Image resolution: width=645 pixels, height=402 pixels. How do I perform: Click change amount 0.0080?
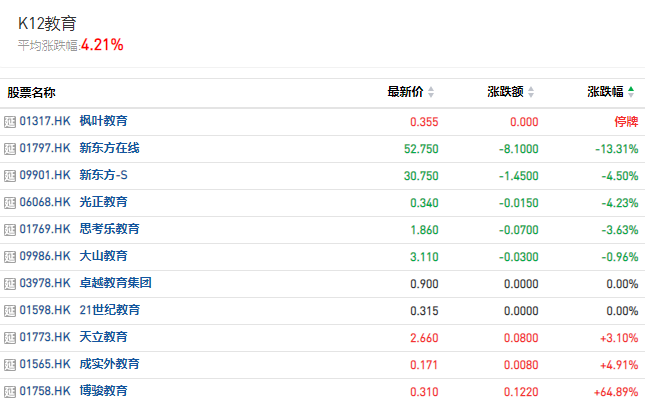coord(521,365)
